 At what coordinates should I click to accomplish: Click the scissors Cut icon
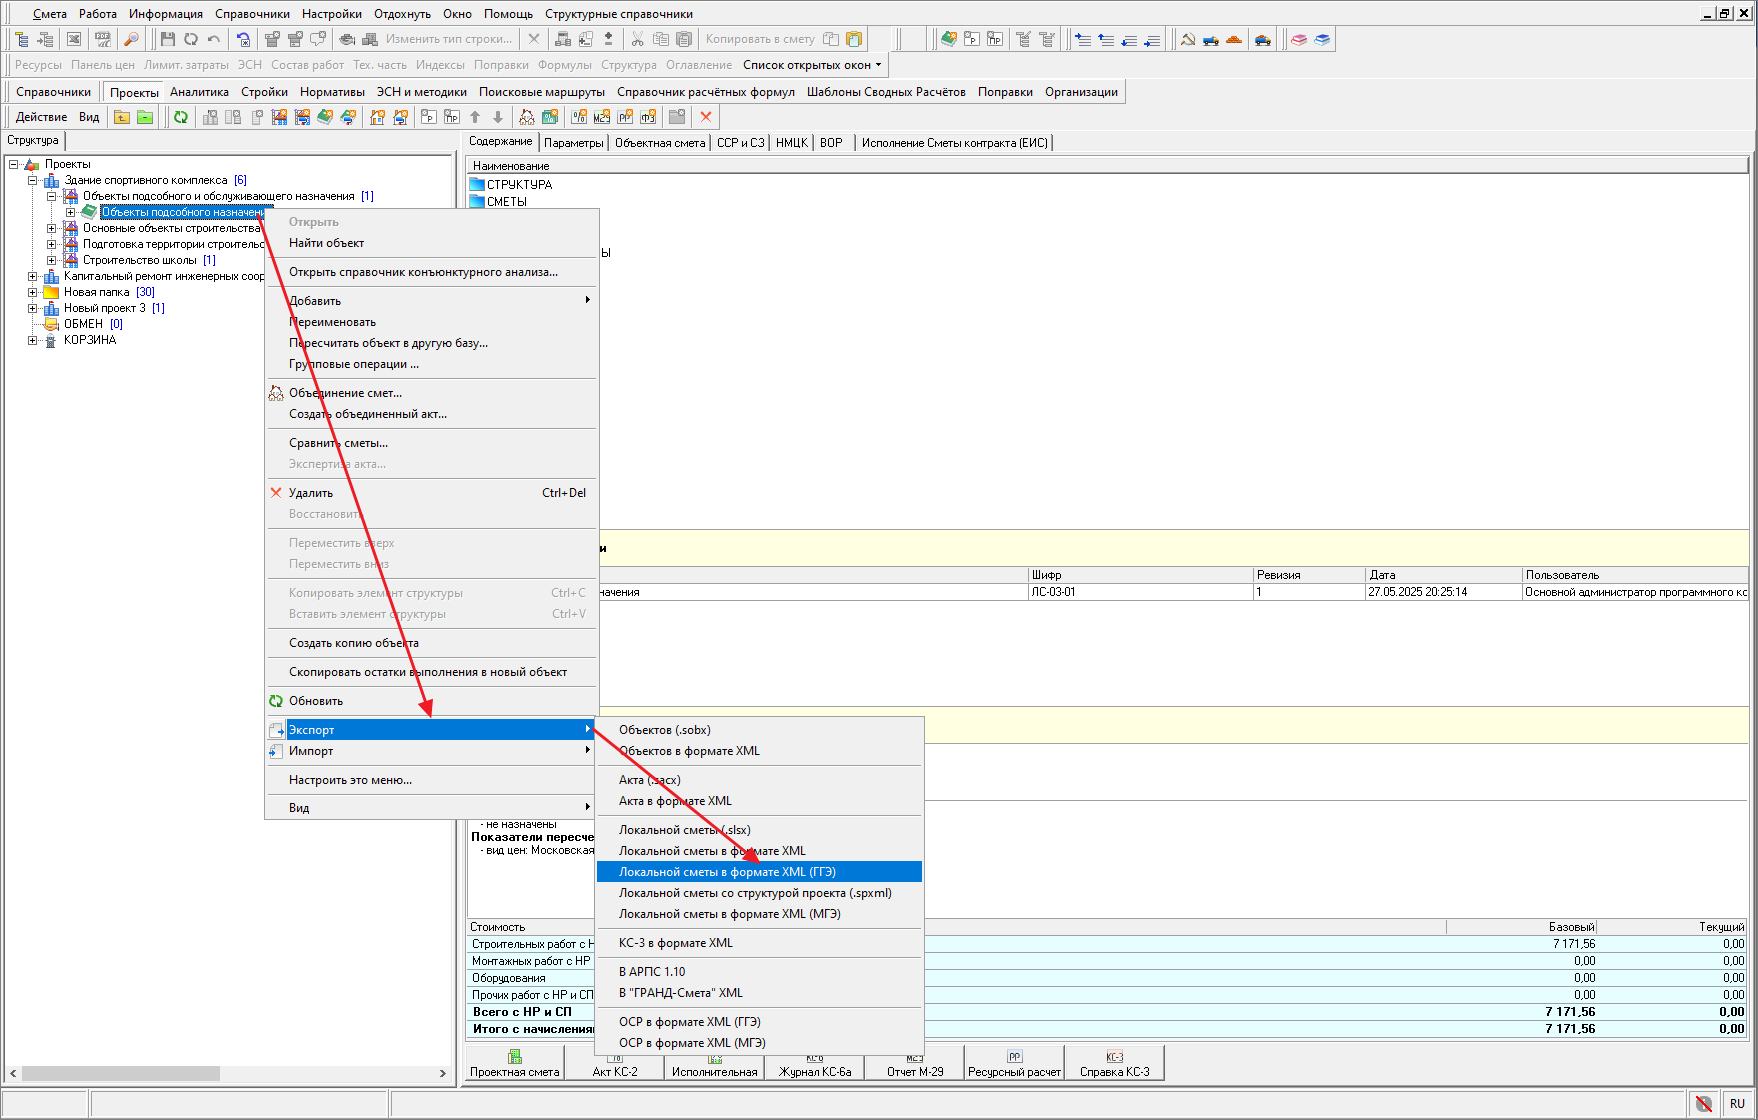637,39
